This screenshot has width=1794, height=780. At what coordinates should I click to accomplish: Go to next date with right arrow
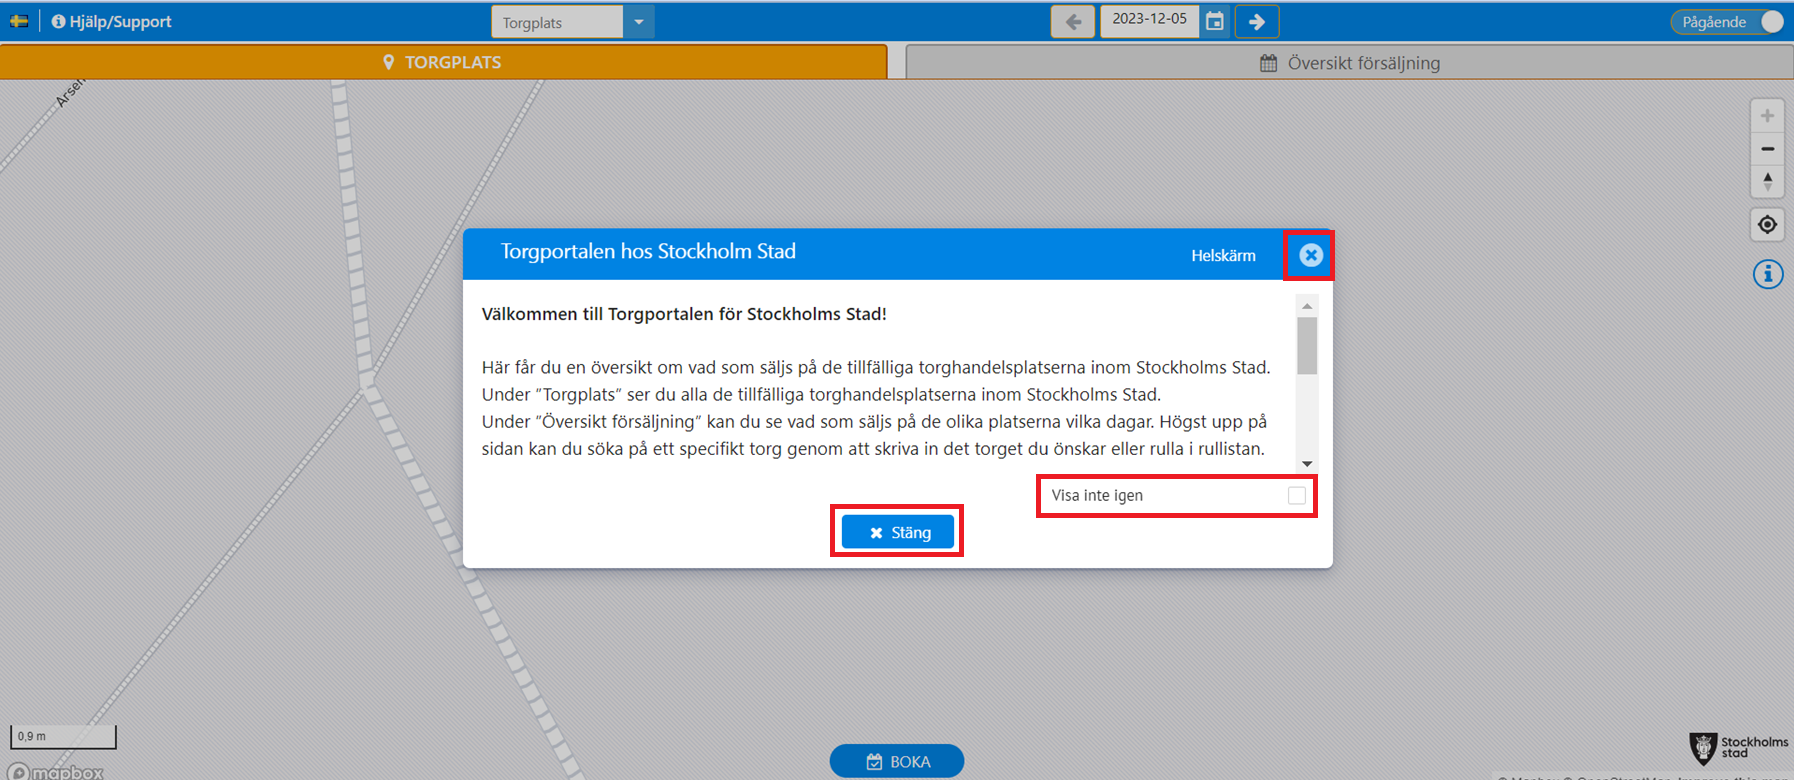(x=1257, y=22)
